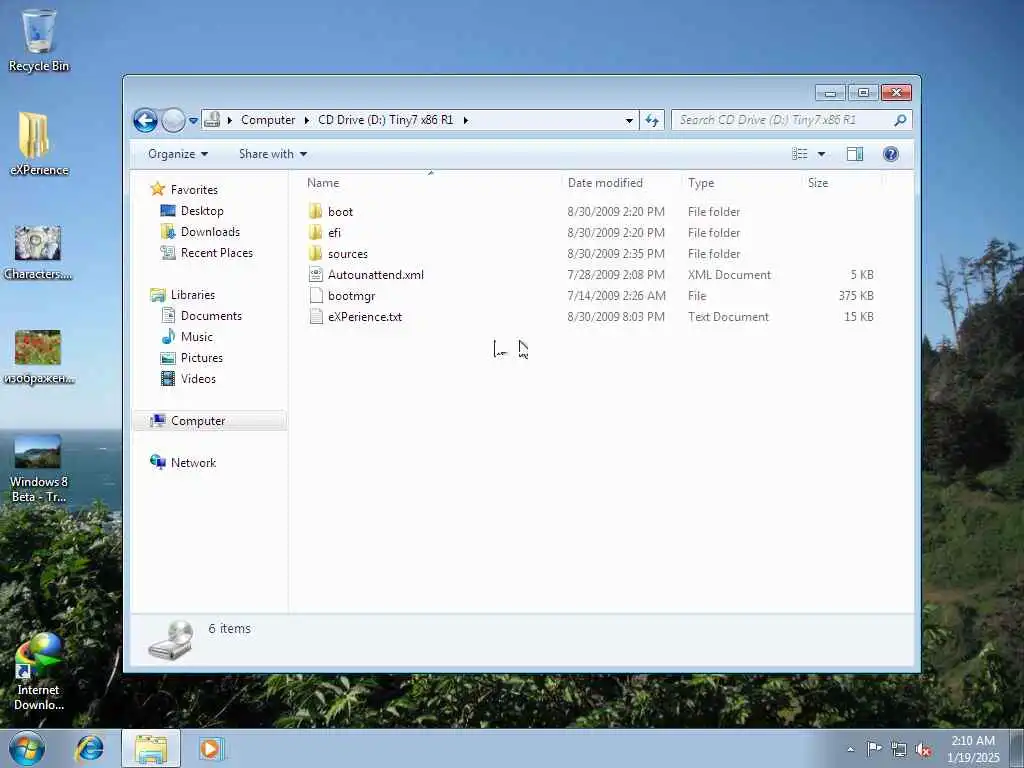Launch Windows Media Player from taskbar
Viewport: 1024px width, 768px height.
point(211,748)
